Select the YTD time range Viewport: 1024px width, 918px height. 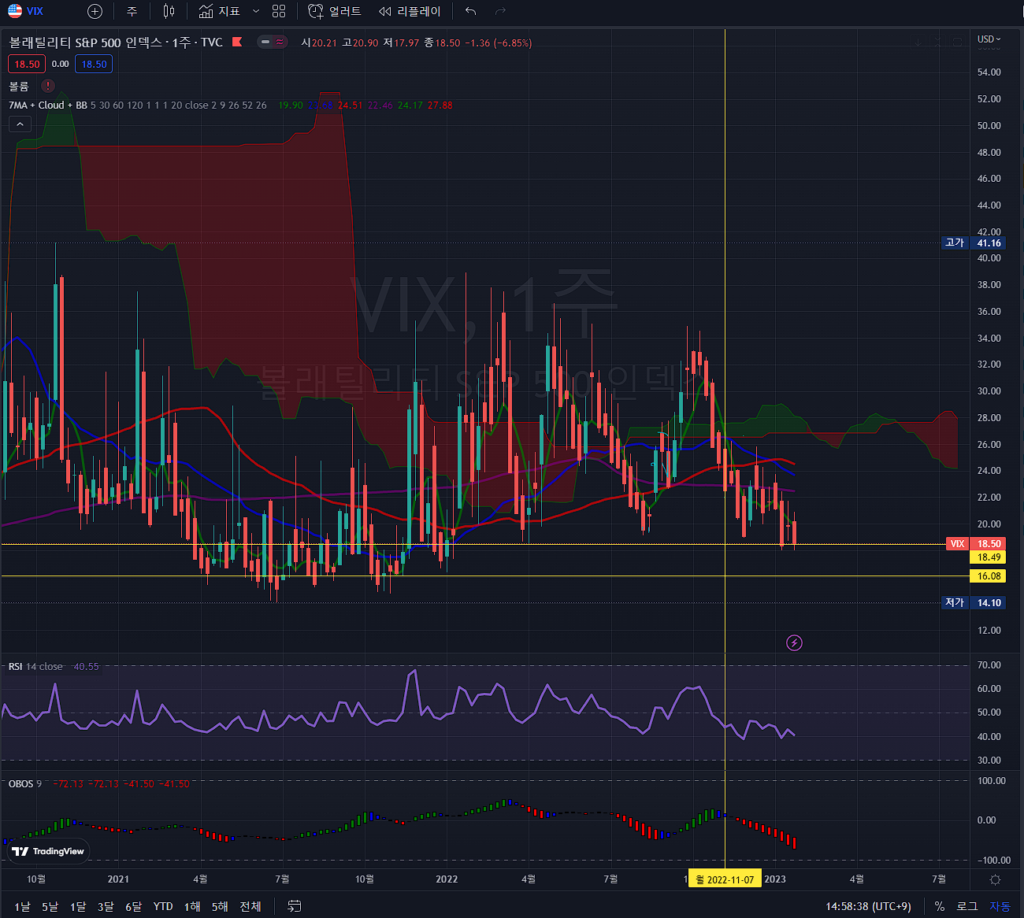pos(162,906)
